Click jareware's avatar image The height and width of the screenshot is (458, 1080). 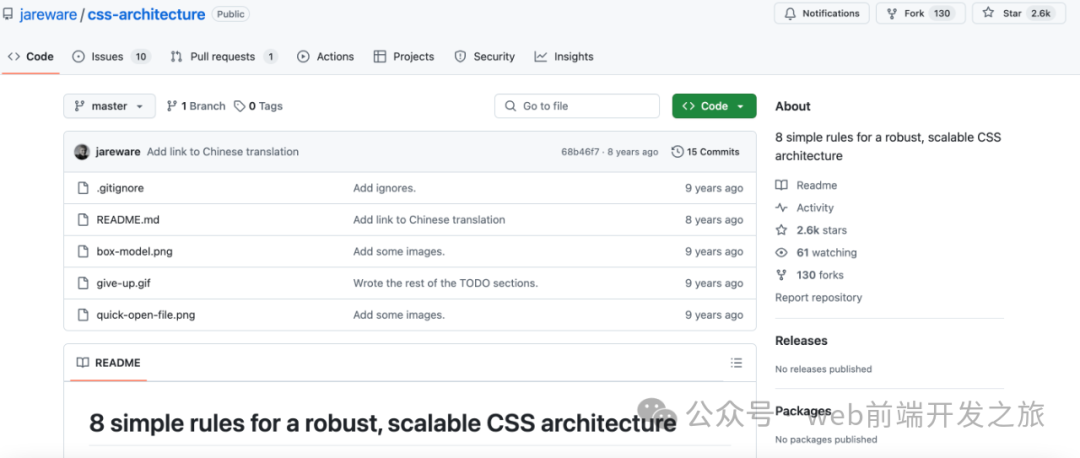click(82, 152)
